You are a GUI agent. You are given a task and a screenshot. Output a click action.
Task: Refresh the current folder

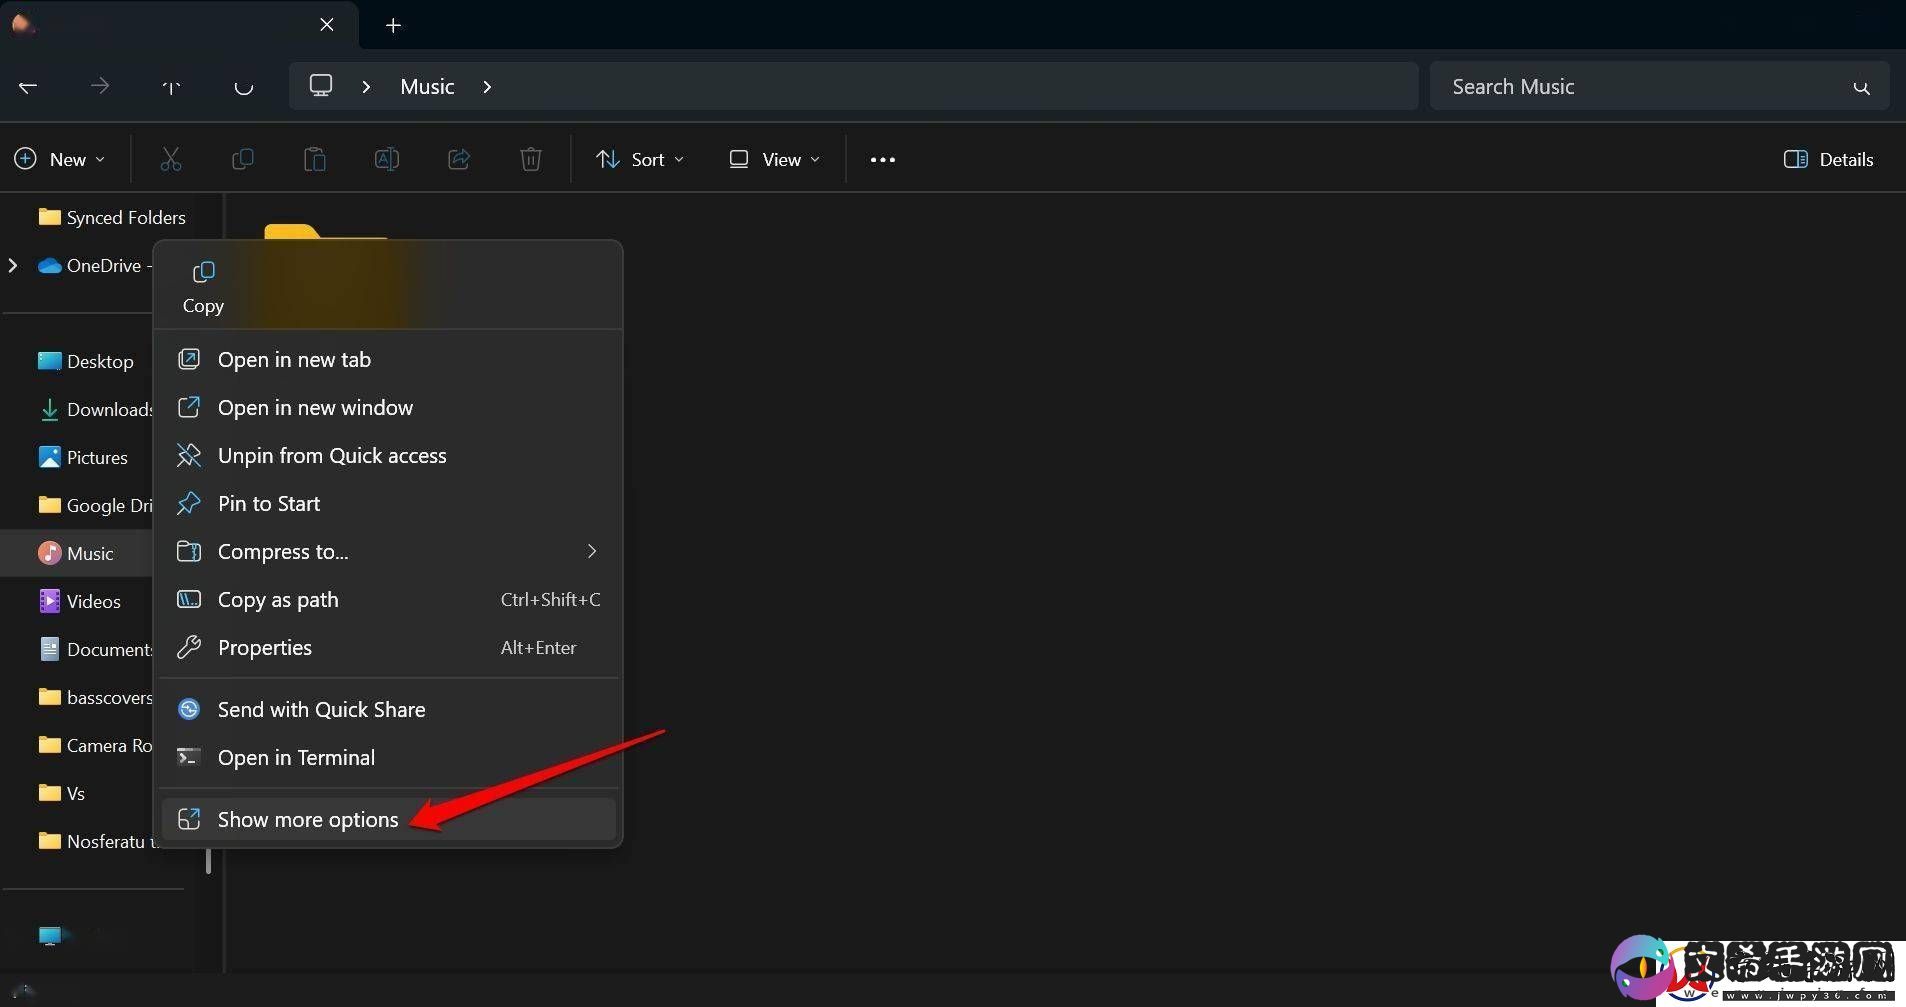click(x=243, y=87)
